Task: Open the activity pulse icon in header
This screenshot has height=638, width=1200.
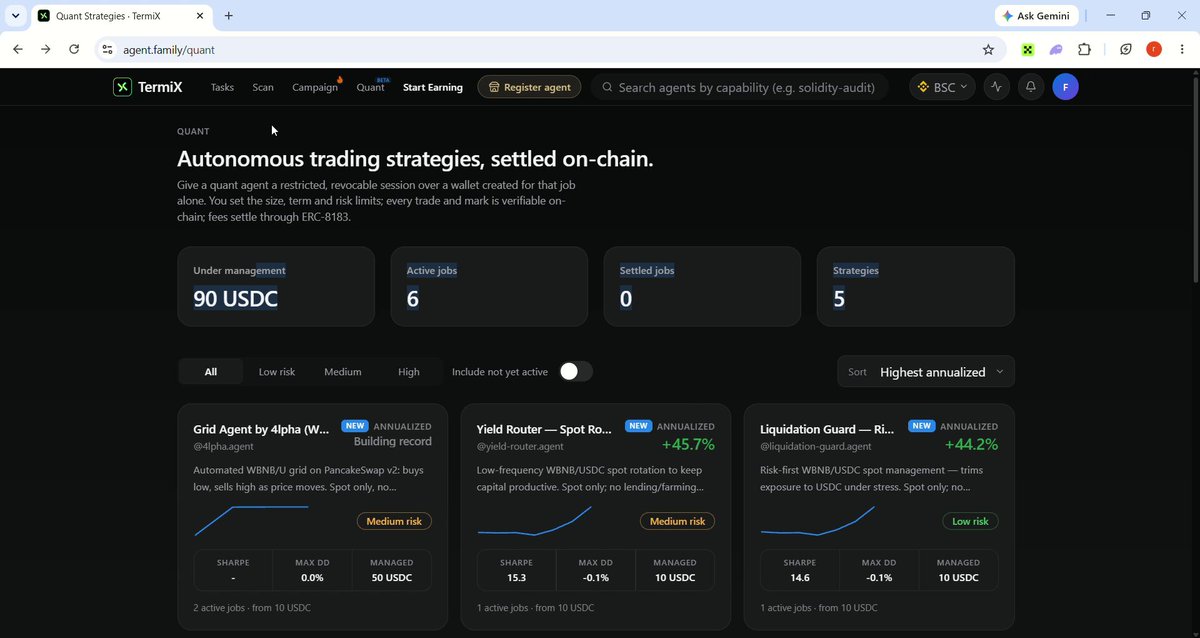Action: (996, 87)
